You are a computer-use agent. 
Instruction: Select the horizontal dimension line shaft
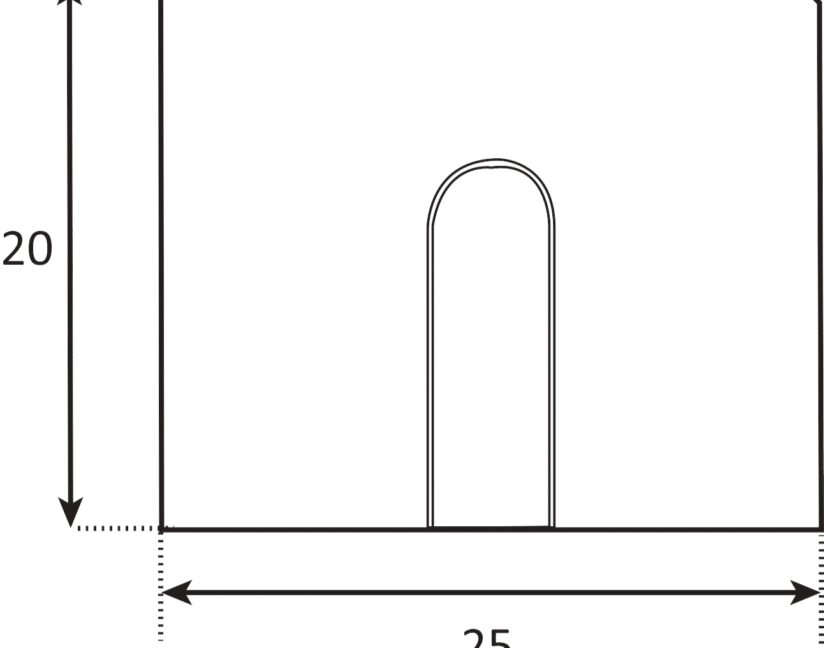point(490,593)
